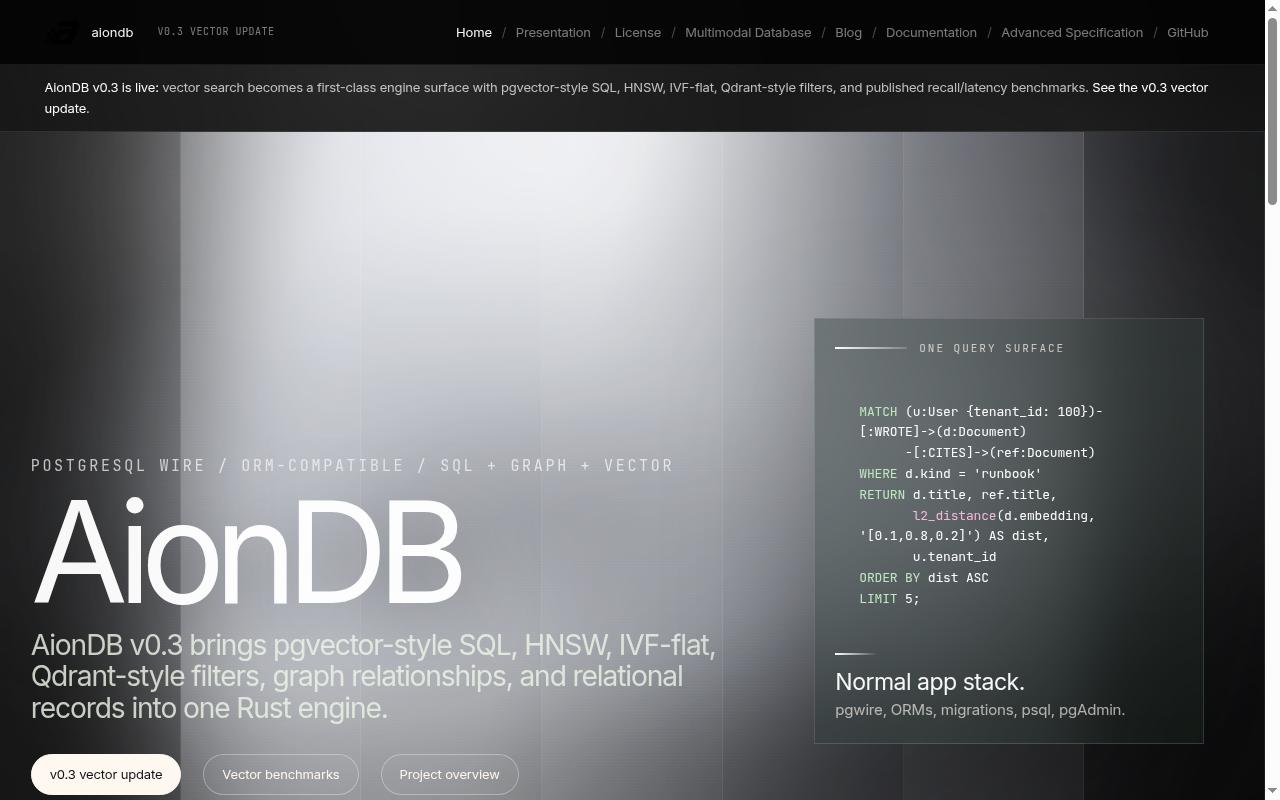The image size is (1280, 800).
Task: Open the Blog section
Action: pos(848,32)
